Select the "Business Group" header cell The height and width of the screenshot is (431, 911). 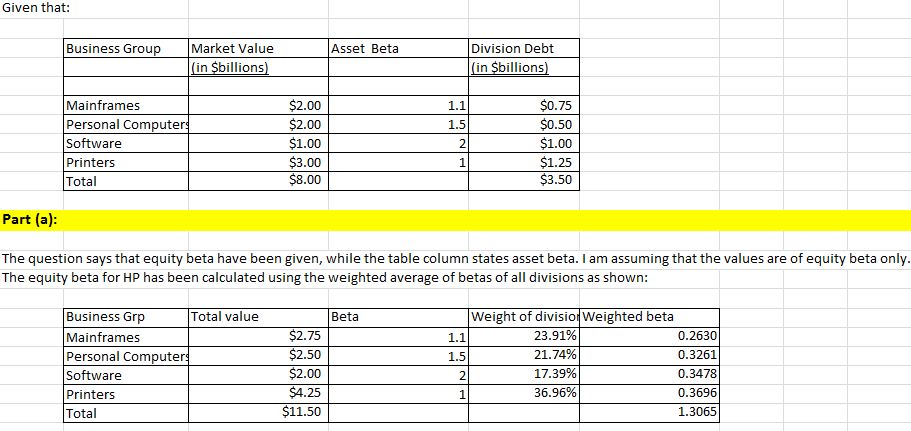pyautogui.click(x=112, y=49)
